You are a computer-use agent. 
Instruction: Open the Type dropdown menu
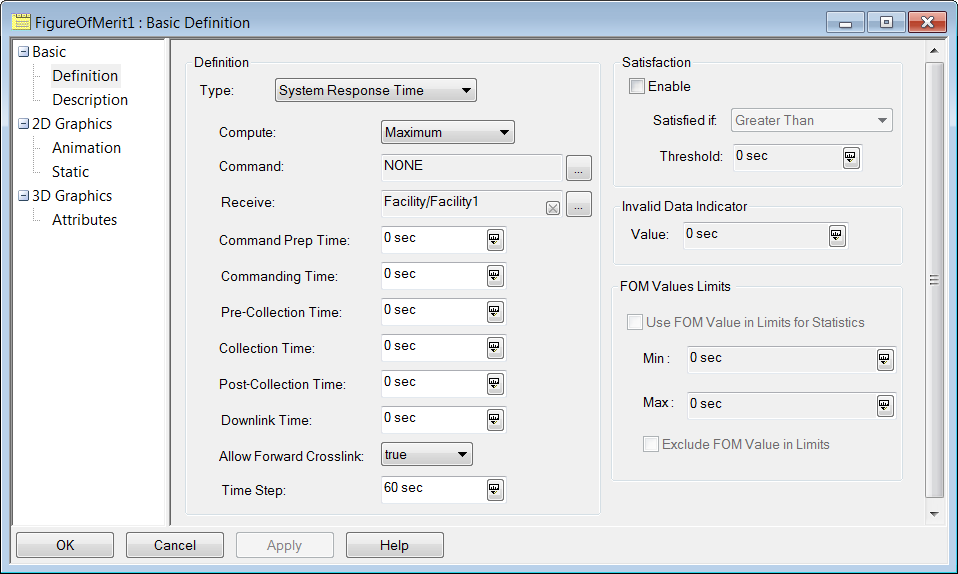point(376,91)
